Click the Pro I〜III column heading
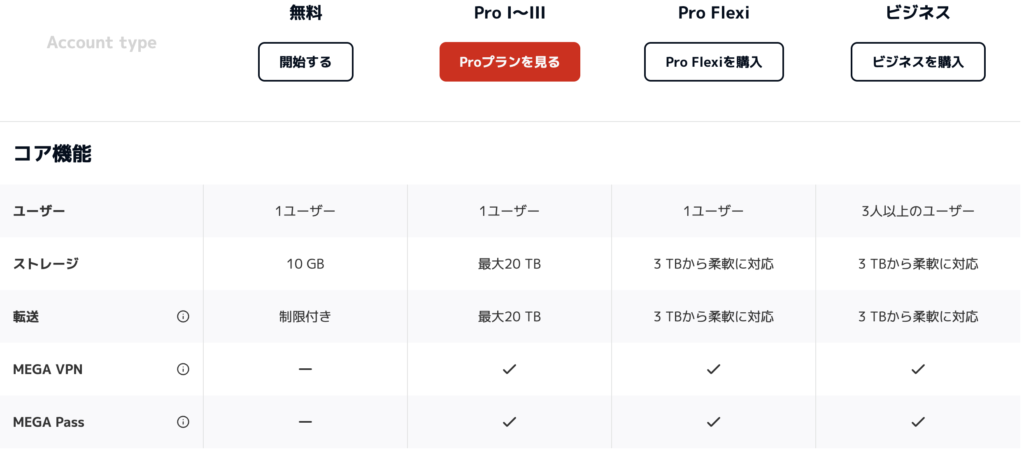 click(509, 13)
